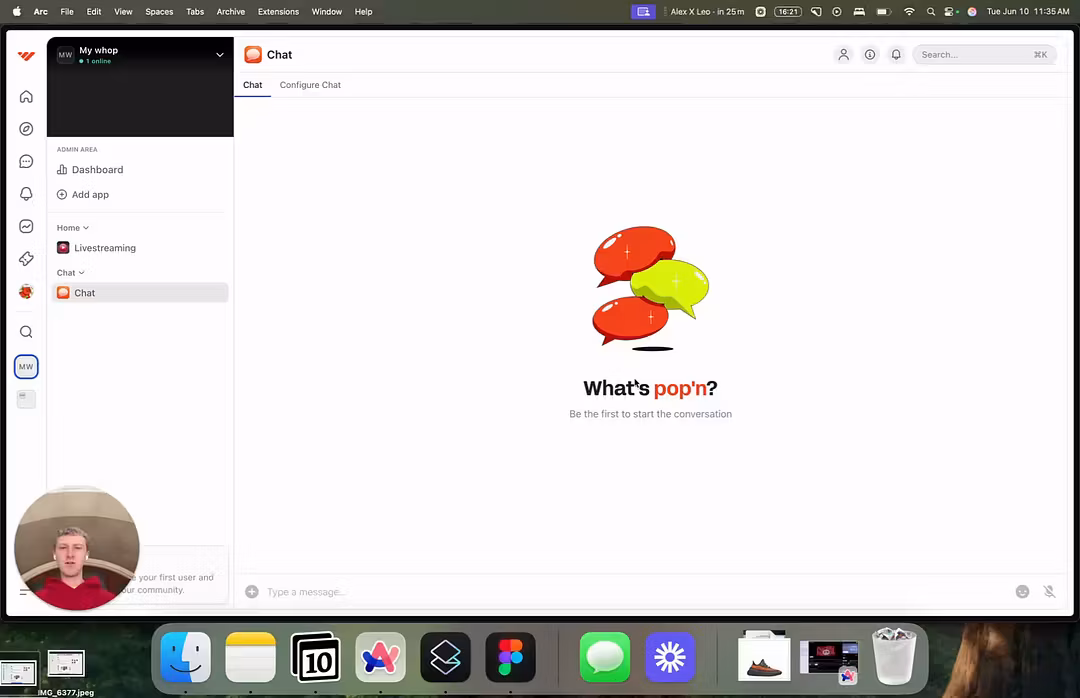This screenshot has width=1080, height=698.
Task: Toggle the muted microphone icon
Action: [x=1049, y=592]
